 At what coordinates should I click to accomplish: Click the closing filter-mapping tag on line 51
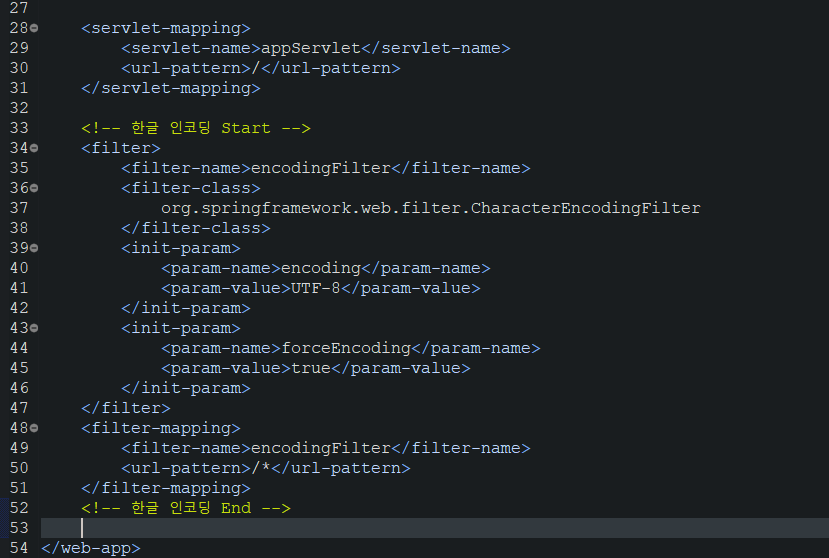click(165, 488)
